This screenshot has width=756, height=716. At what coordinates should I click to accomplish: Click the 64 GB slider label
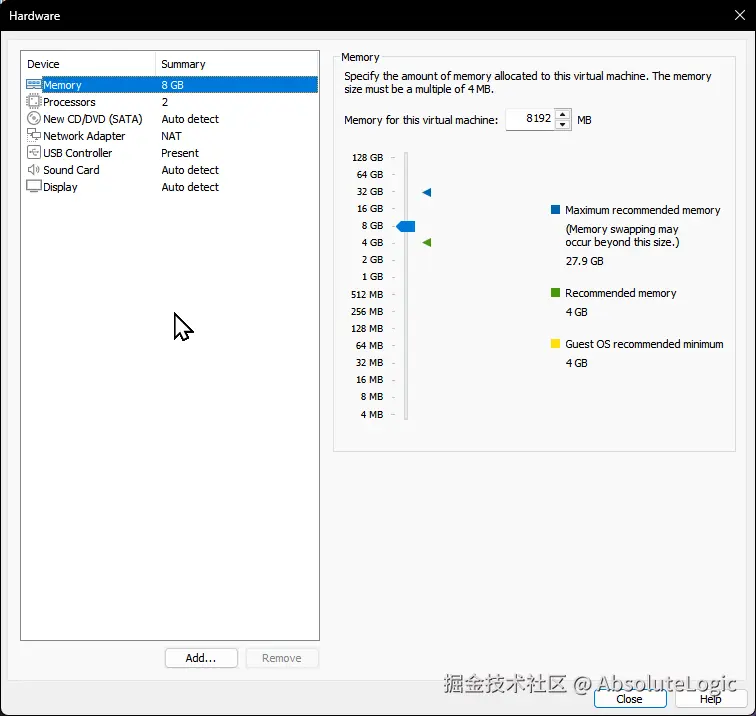(370, 175)
